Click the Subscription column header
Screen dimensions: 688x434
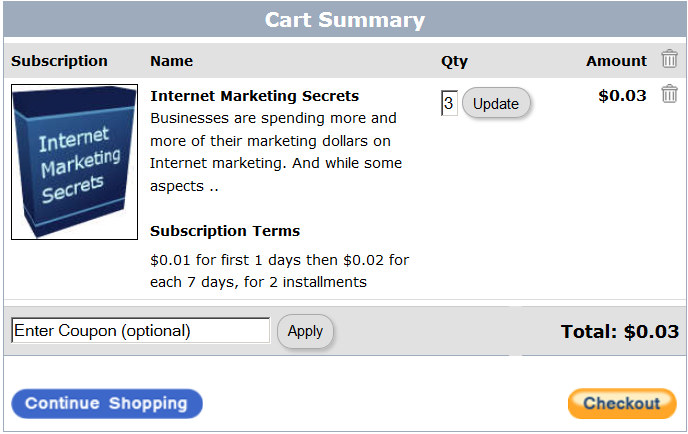click(x=59, y=61)
